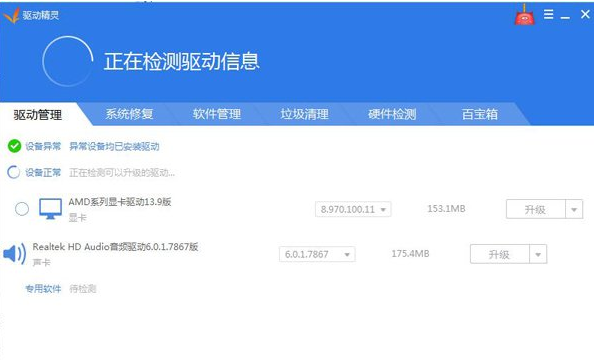Expand the arrow beside AMD 升级 button
The height and width of the screenshot is (360, 594).
coord(574,209)
